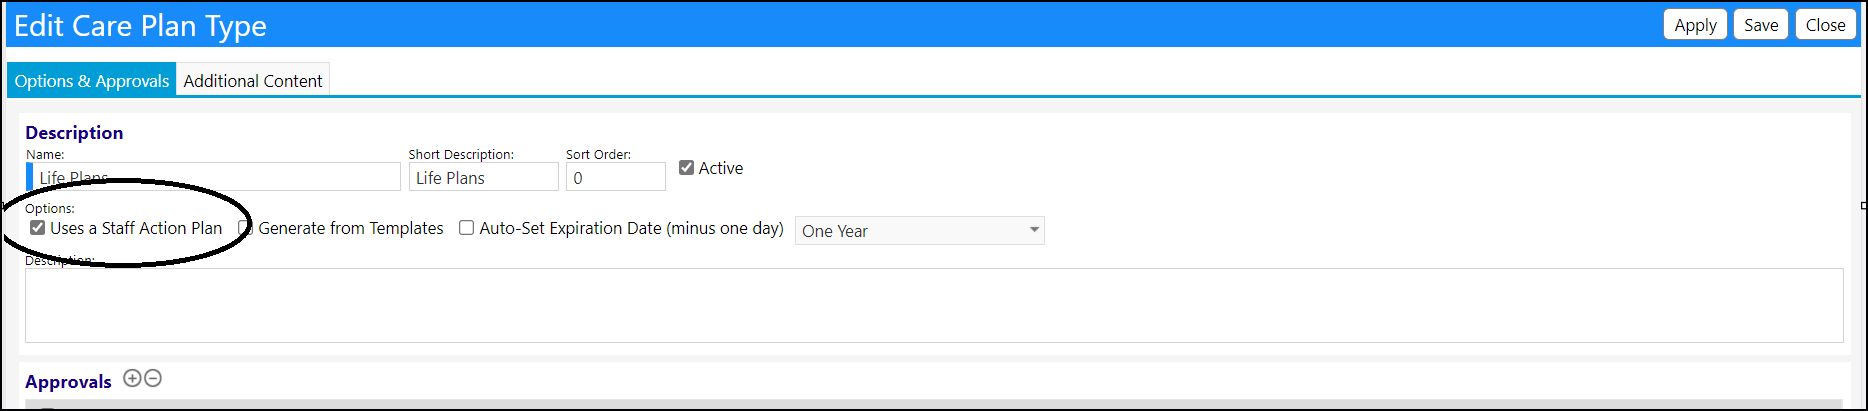The height and width of the screenshot is (411, 1868).
Task: Click the Edit Care Plan Type title
Action: pos(140,26)
